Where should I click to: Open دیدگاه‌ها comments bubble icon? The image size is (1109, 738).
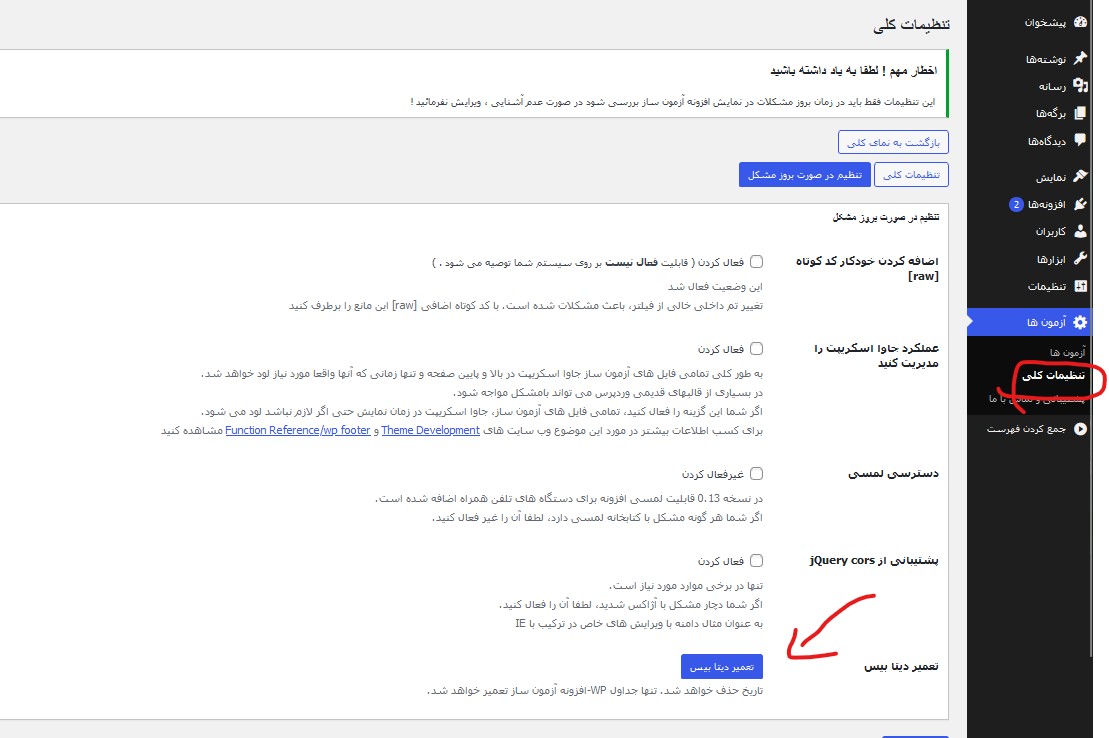[x=1080, y=141]
